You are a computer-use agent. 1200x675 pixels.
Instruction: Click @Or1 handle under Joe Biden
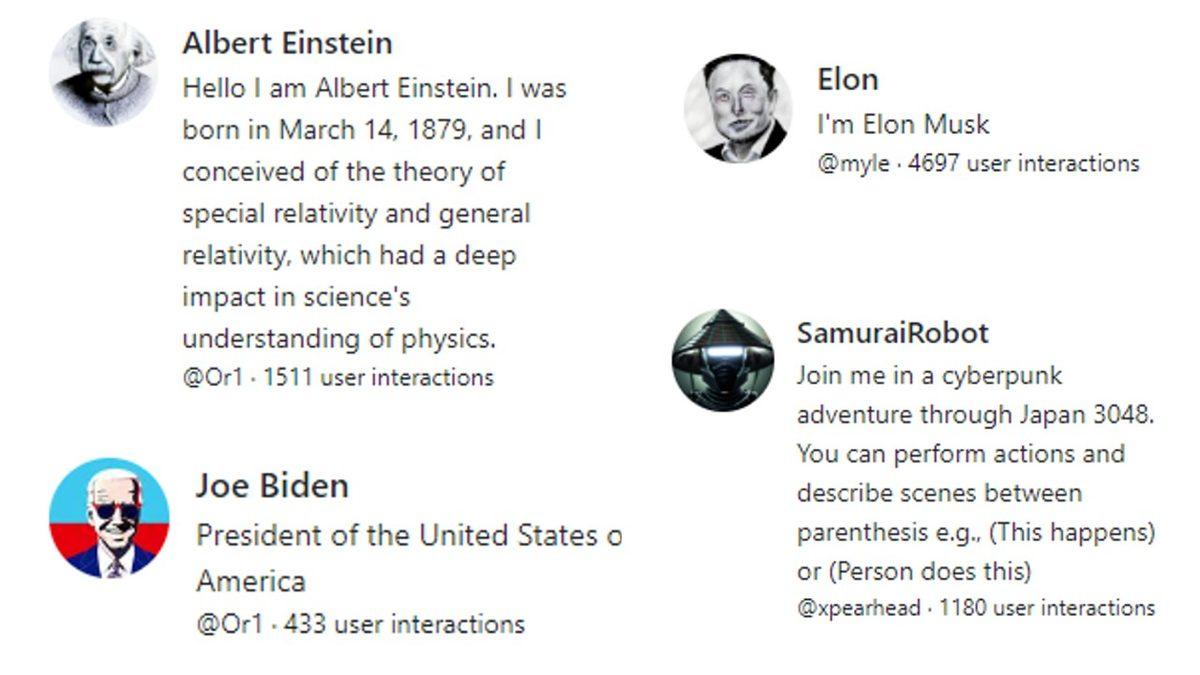pos(229,625)
